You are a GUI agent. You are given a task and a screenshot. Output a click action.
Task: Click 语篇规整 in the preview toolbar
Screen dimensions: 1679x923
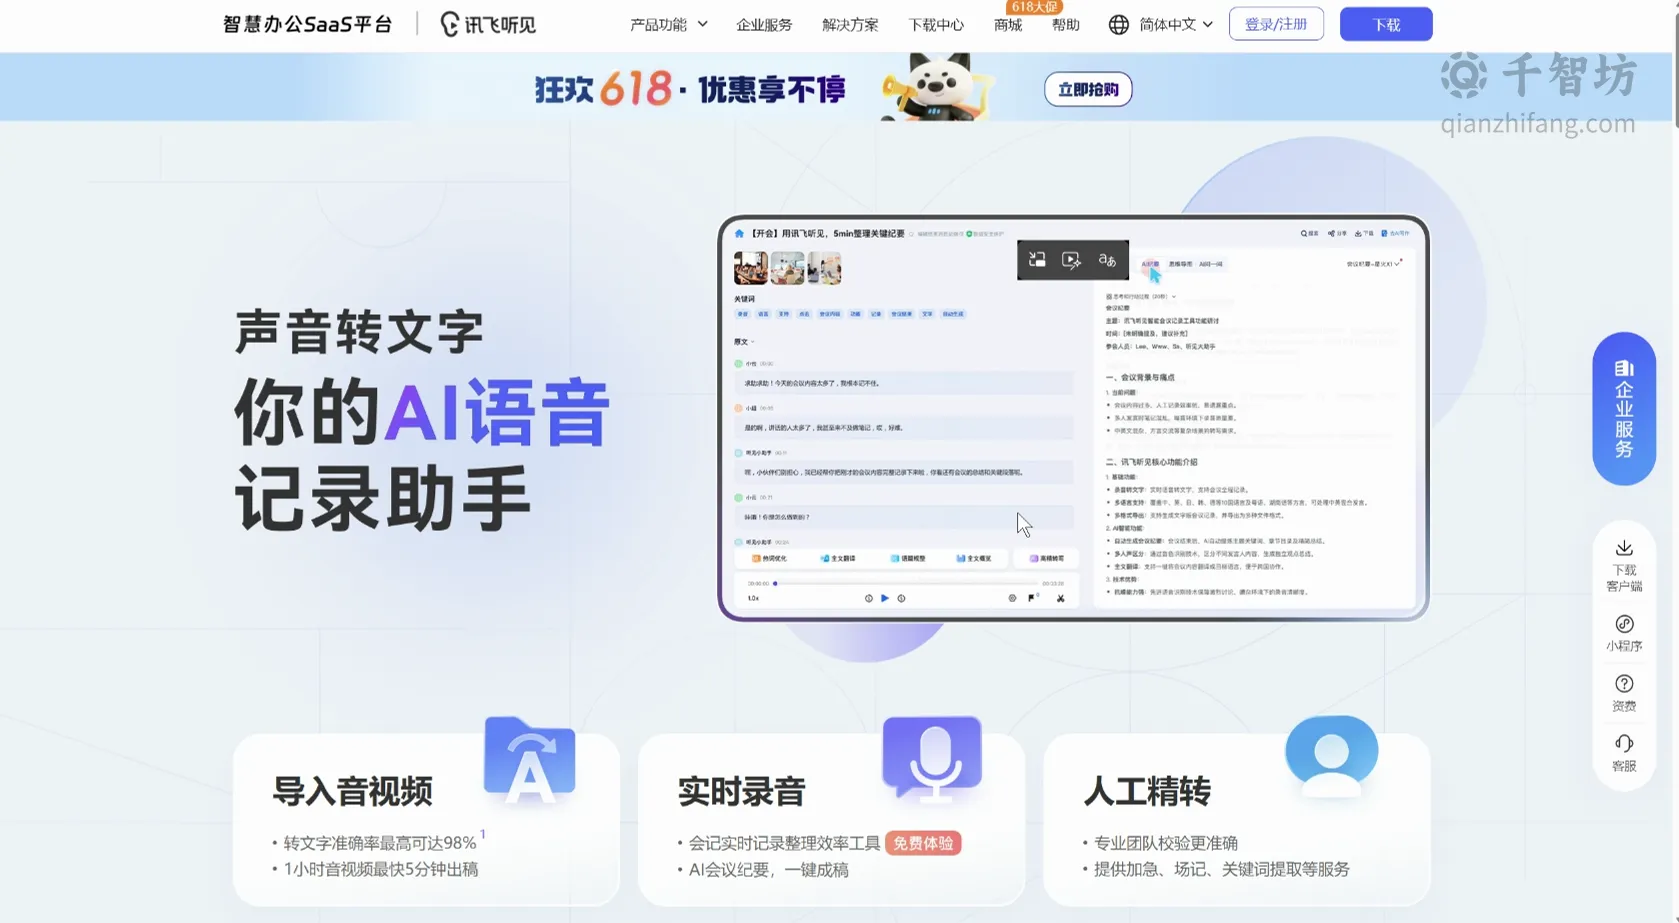(x=908, y=558)
